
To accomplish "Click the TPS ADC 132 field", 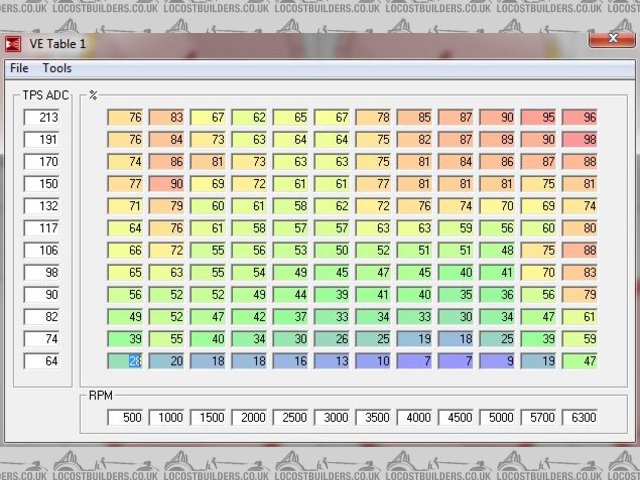I will 42,206.
